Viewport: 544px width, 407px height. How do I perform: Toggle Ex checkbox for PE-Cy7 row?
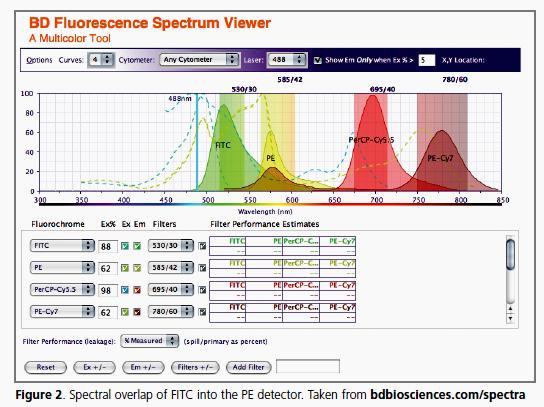pos(125,312)
